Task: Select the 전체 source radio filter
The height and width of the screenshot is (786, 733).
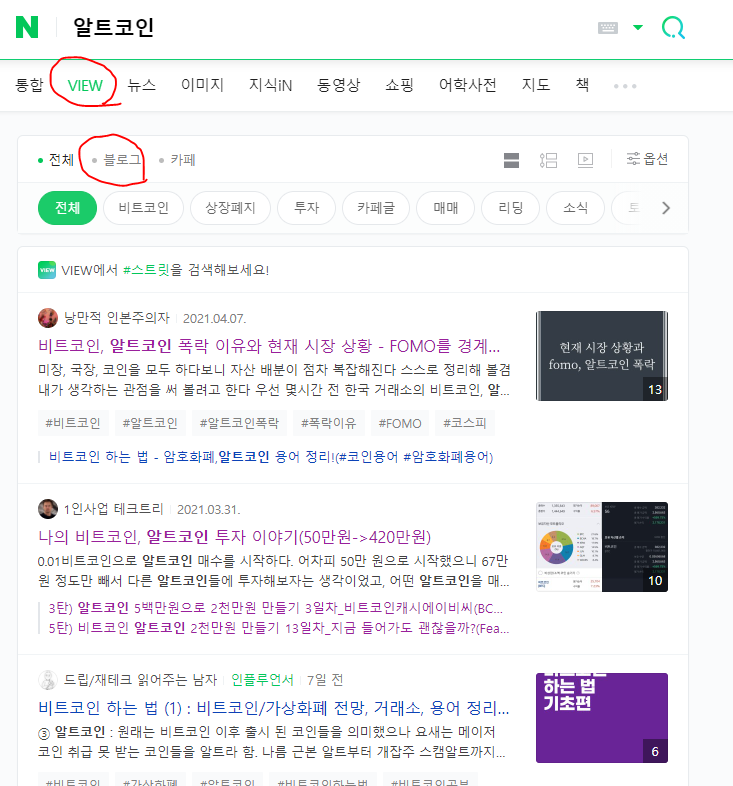Action: [x=56, y=160]
